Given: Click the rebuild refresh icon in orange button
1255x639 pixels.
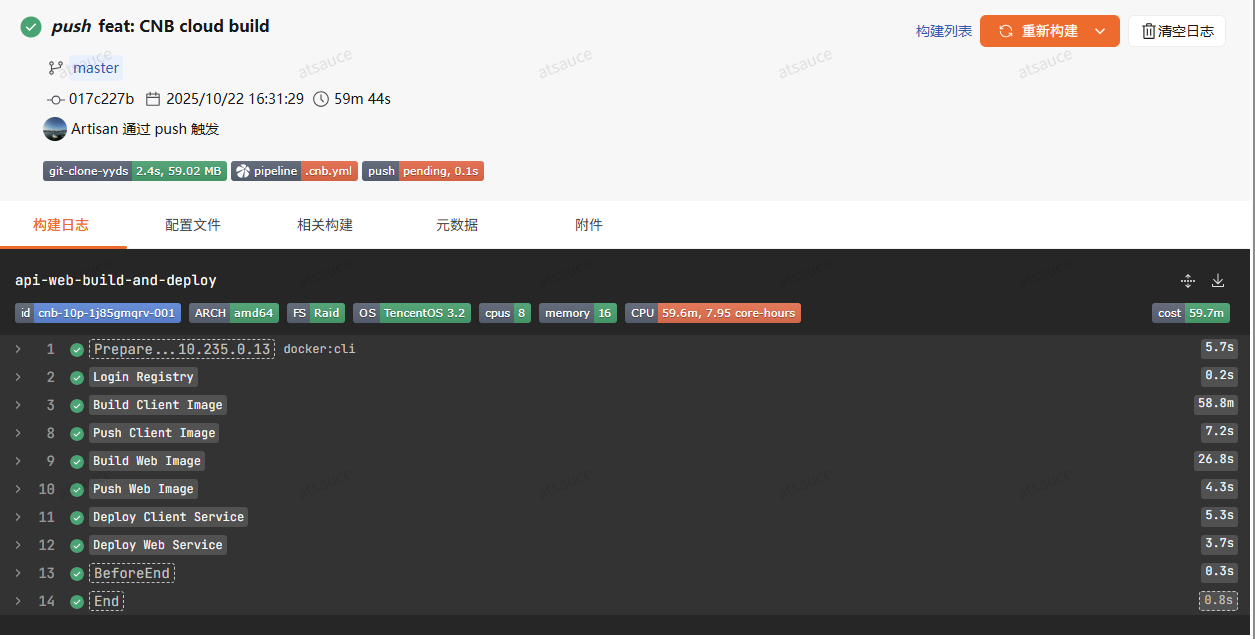Looking at the screenshot, I should point(1006,31).
